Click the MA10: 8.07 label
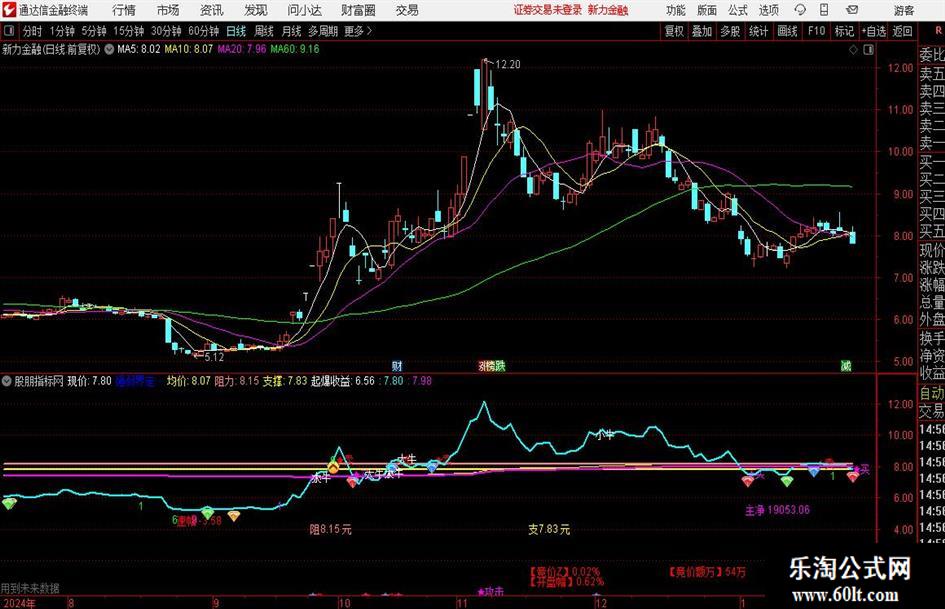The width and height of the screenshot is (945, 609). [x=189, y=49]
